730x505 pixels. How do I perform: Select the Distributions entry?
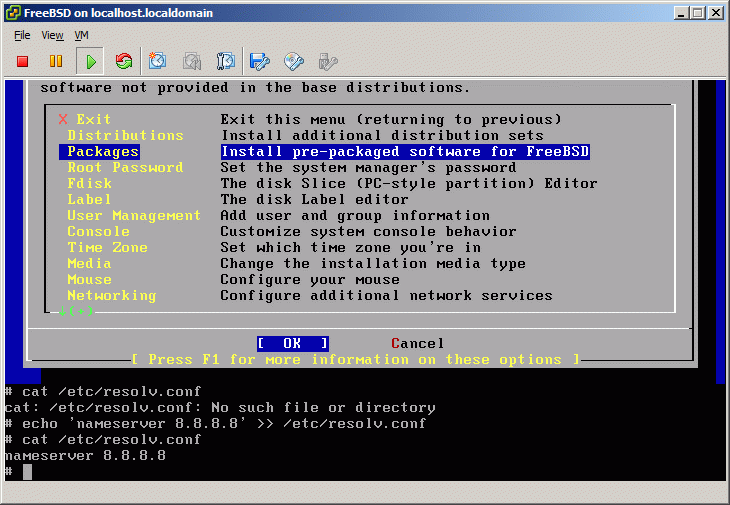(x=125, y=135)
